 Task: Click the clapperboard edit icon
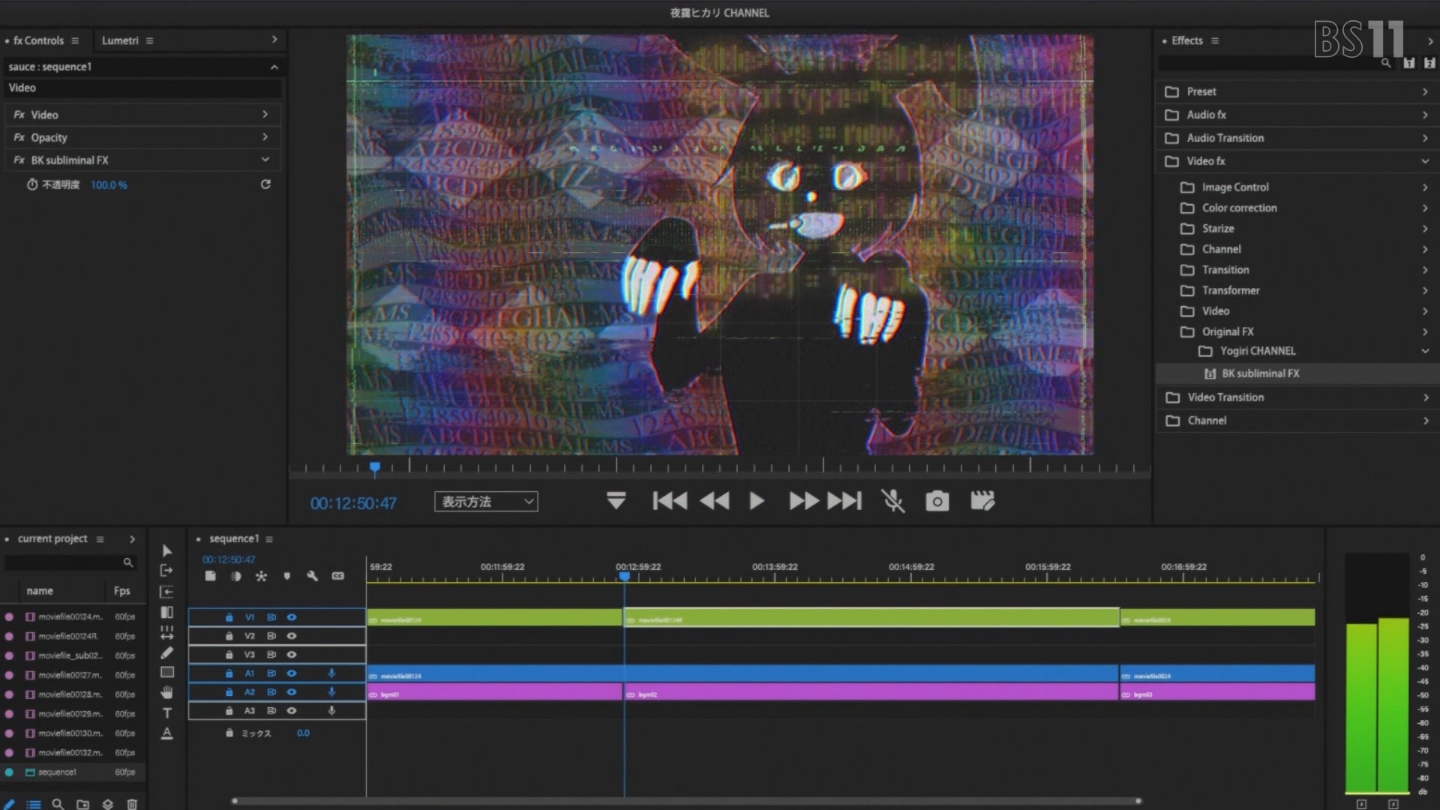point(982,501)
